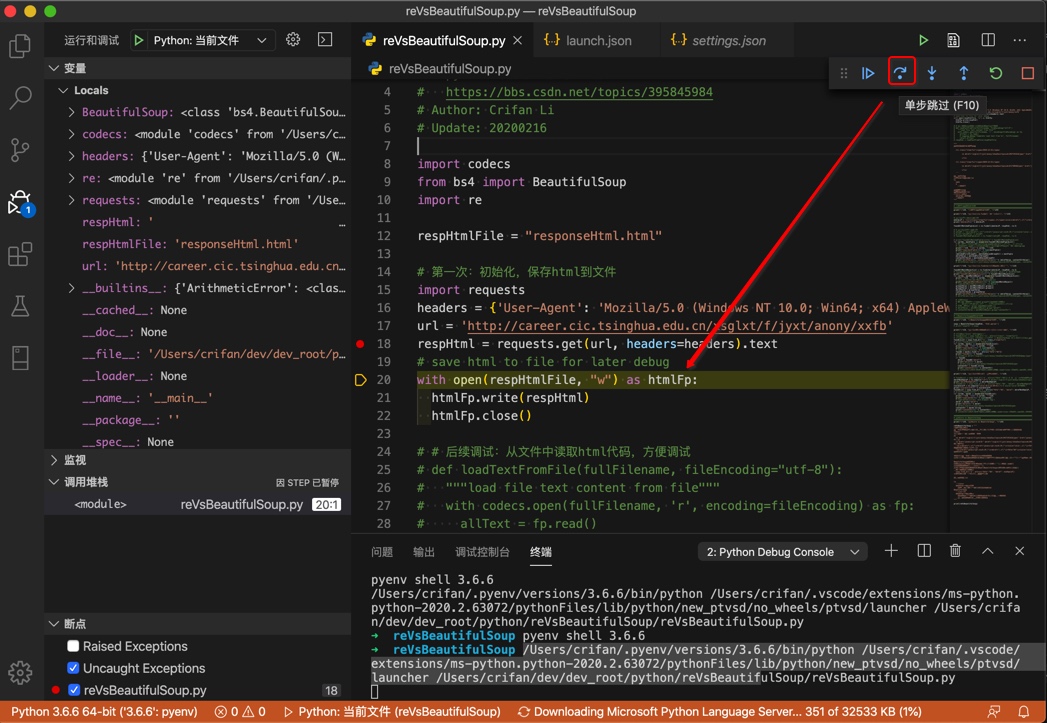Close the reVsBeautifulSoup.py tab

pos(517,41)
